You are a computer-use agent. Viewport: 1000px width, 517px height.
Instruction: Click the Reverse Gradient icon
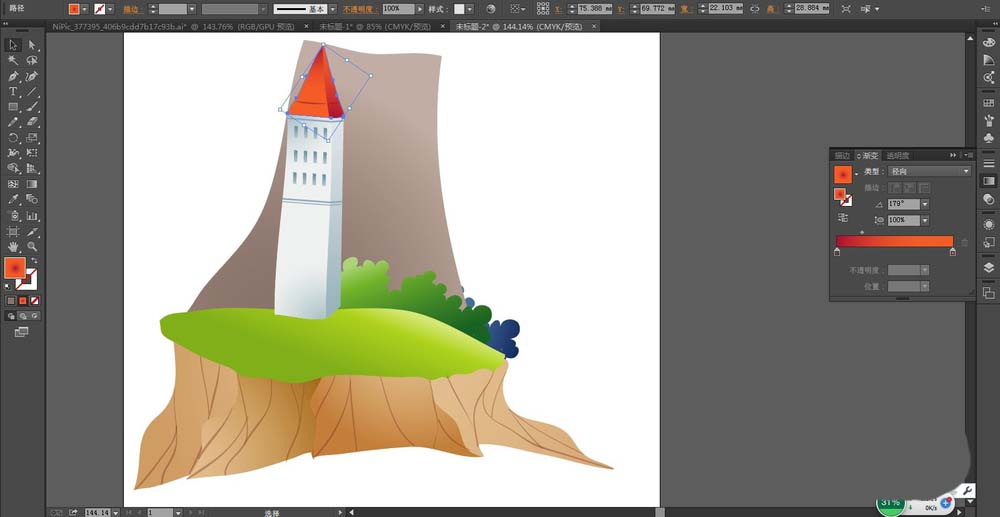point(843,217)
